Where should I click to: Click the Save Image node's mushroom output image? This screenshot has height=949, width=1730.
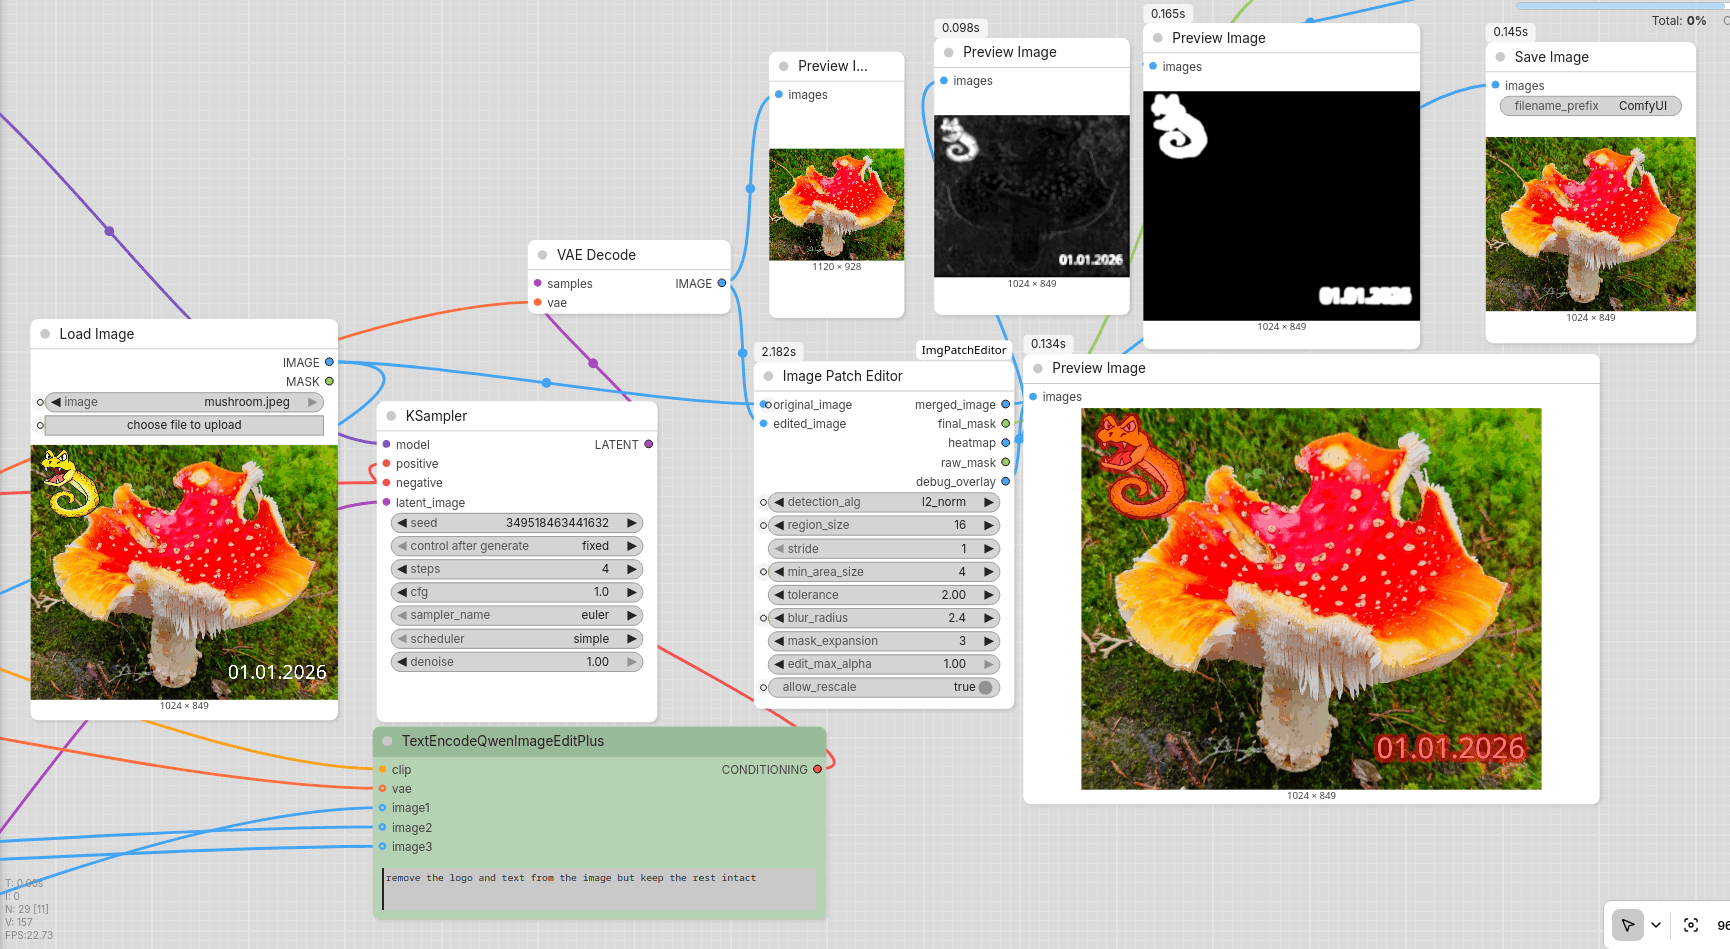coord(1590,224)
